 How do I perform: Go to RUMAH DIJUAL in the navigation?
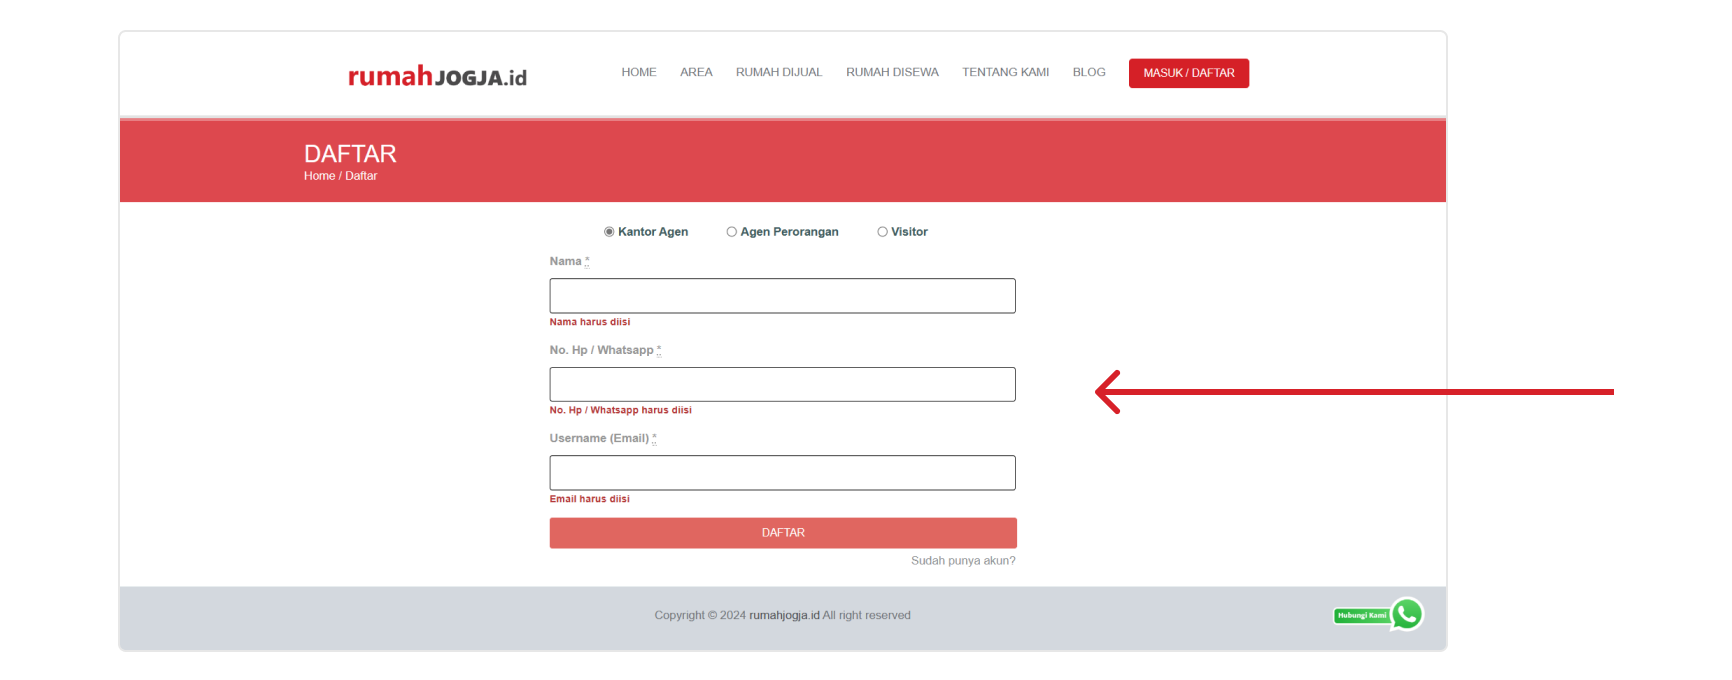coord(779,72)
